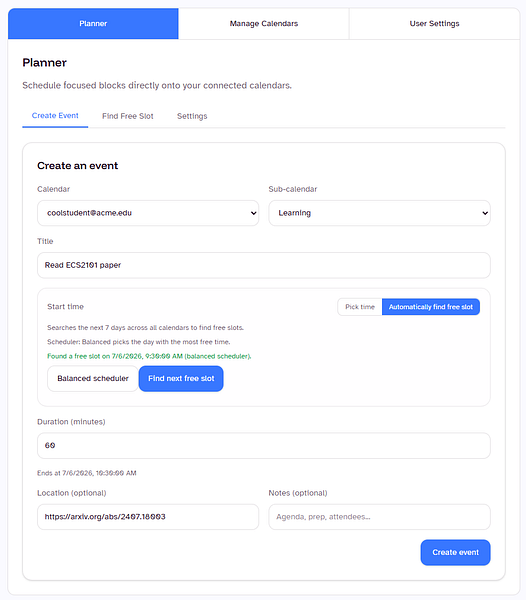Image resolution: width=526 pixels, height=600 pixels.
Task: Click Find next free slot
Action: [x=181, y=378]
